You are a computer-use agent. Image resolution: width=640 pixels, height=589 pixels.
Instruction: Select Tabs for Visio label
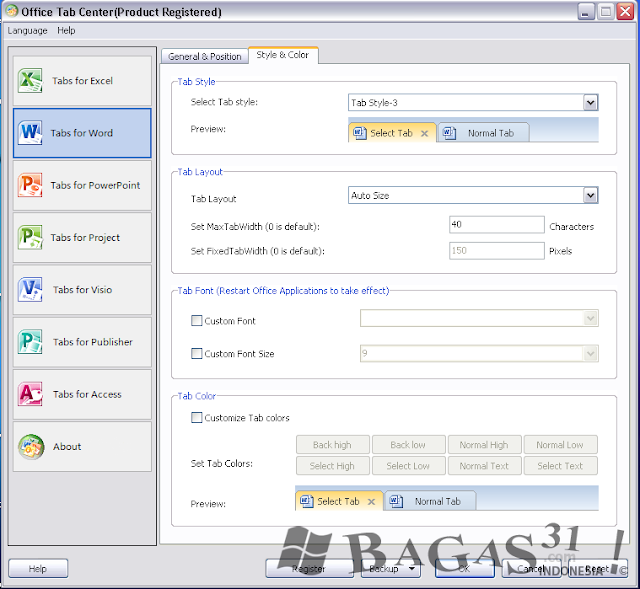[x=82, y=290]
